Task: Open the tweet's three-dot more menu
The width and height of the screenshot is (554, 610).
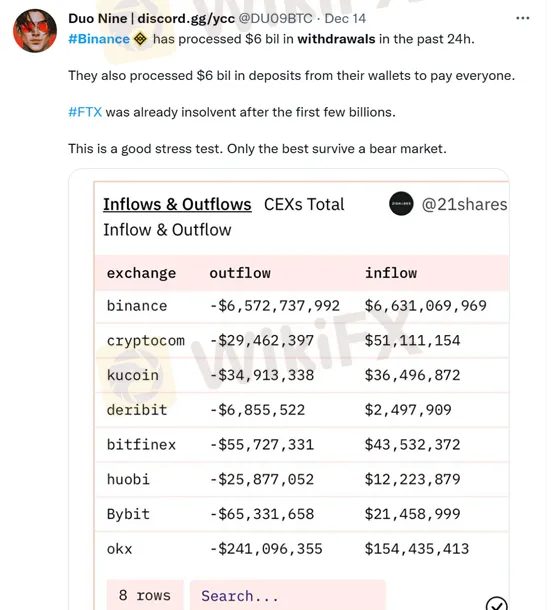Action: coord(522,18)
